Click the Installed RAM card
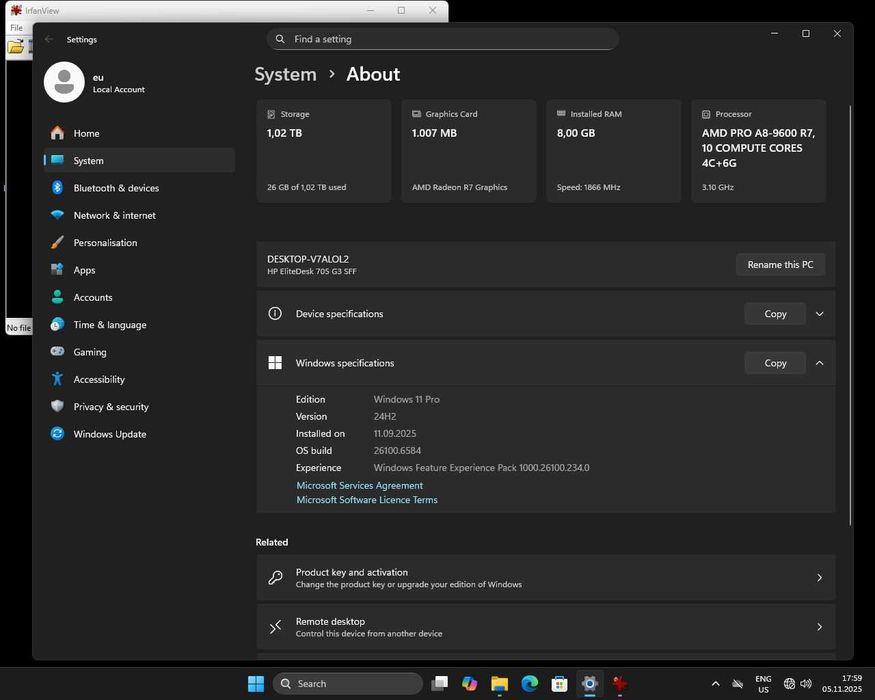This screenshot has width=875, height=700. click(614, 151)
